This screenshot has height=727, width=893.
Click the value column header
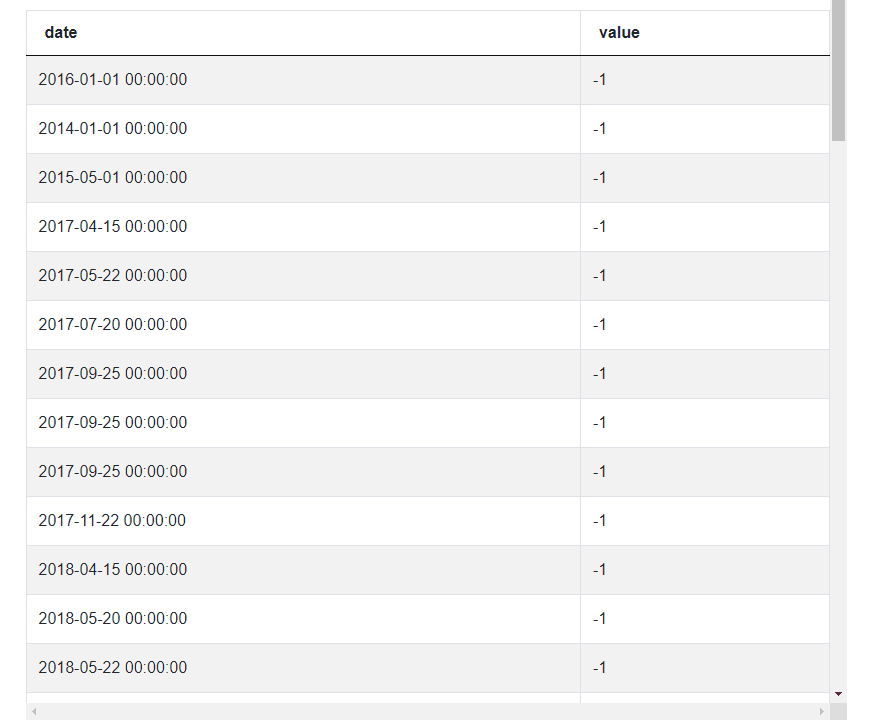618,32
